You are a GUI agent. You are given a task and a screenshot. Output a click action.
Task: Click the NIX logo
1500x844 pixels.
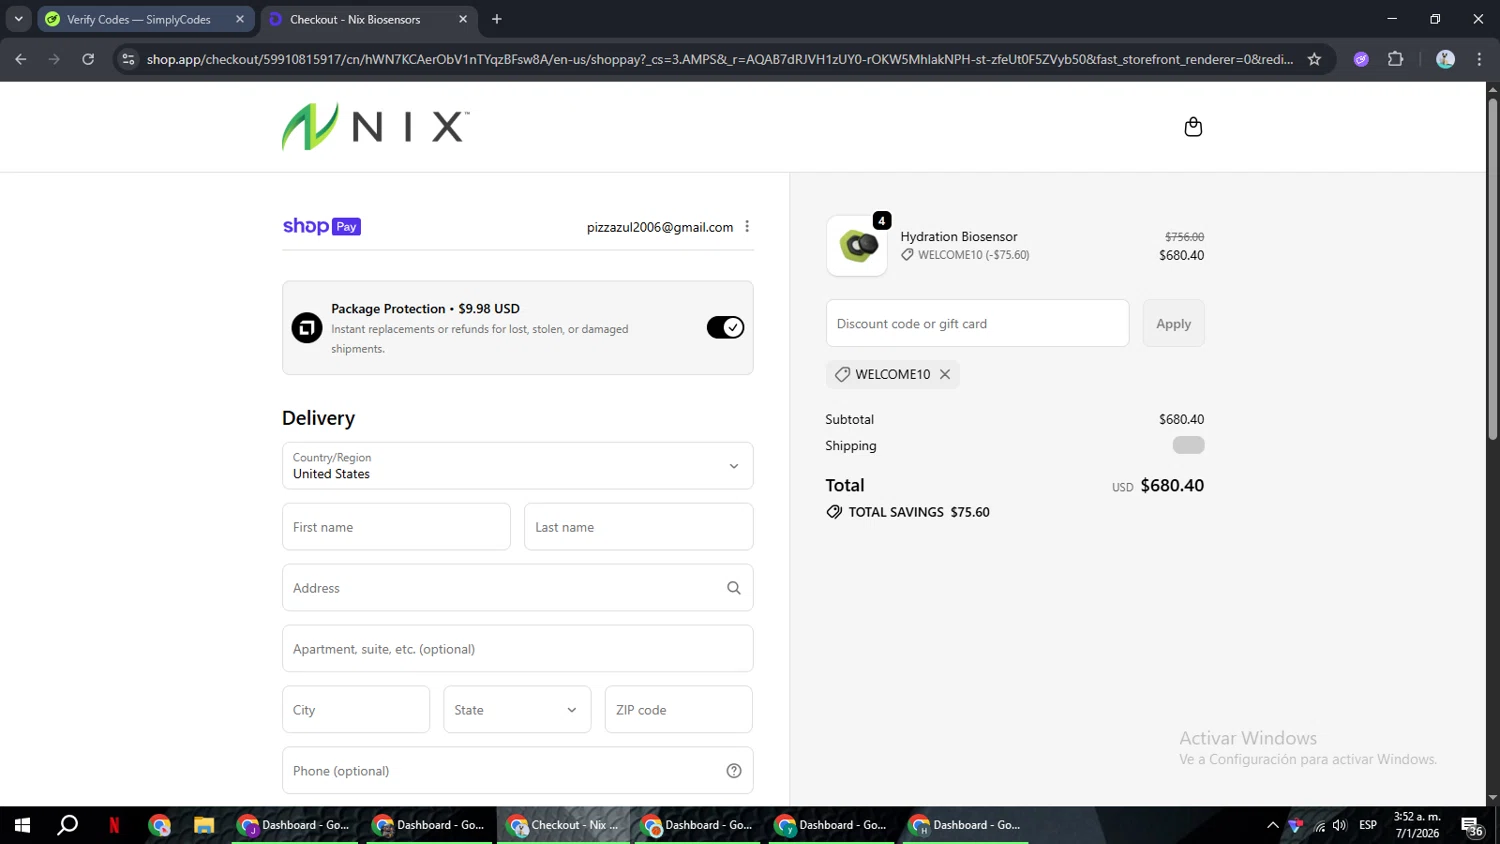(x=375, y=127)
